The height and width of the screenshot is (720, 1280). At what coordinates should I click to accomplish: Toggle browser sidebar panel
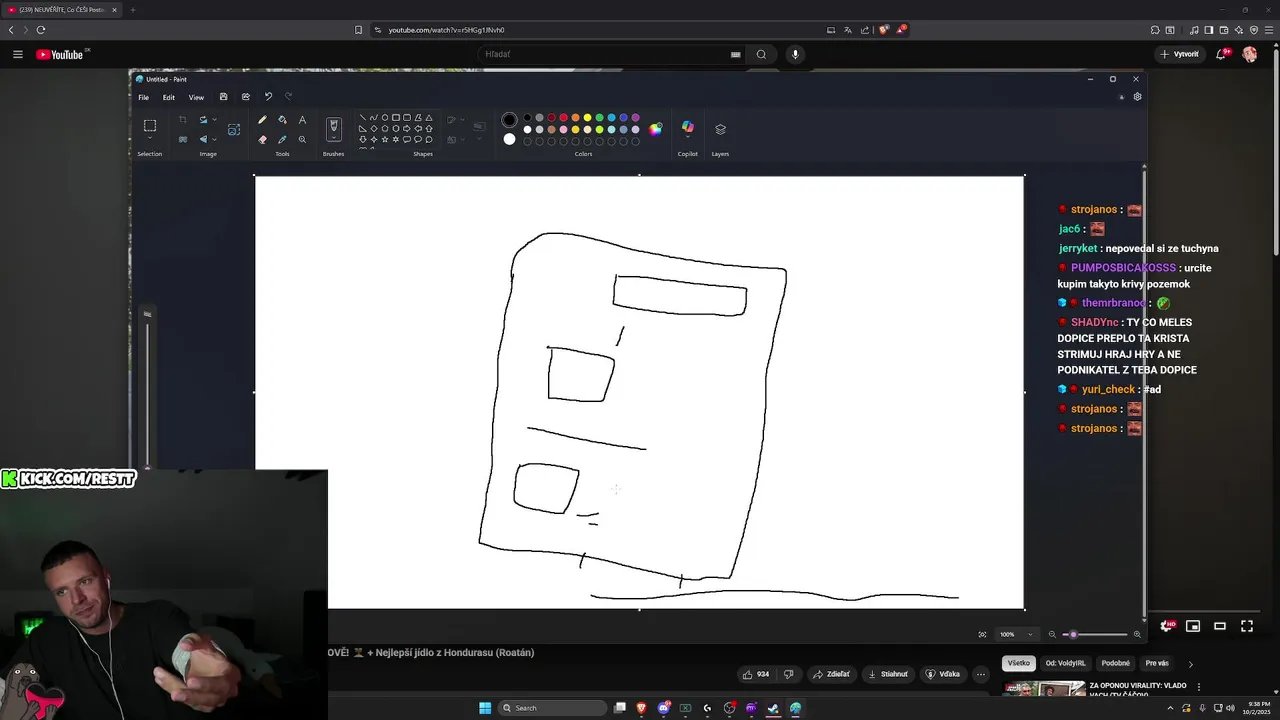pyautogui.click(x=1208, y=30)
